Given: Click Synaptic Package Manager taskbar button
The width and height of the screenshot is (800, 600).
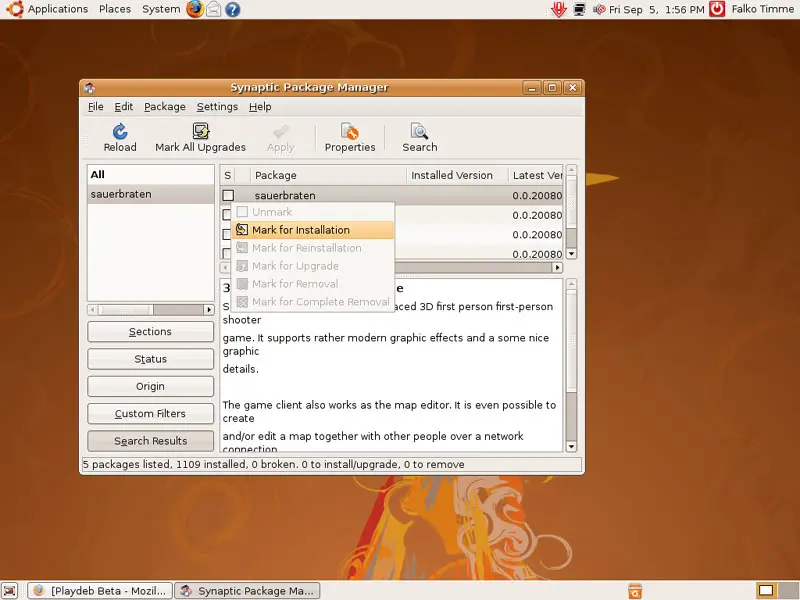Looking at the screenshot, I should [x=247, y=591].
